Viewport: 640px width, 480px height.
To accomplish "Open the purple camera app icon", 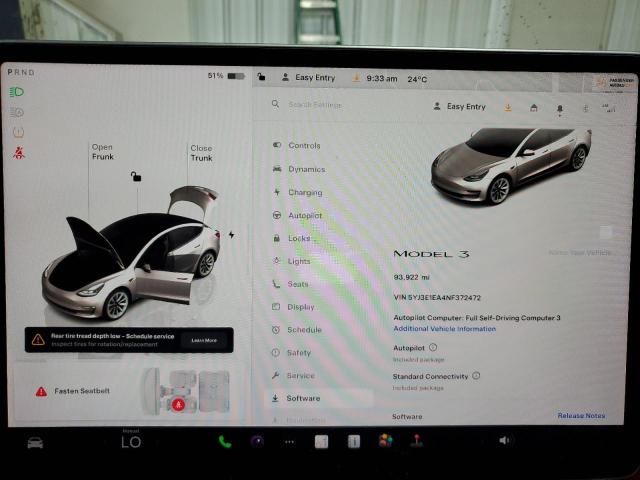I will [x=257, y=441].
